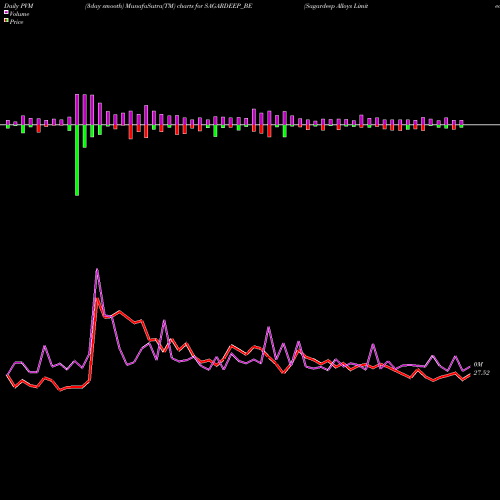
Task: Click the Sagardeep Alloys company name text
Action: click(336, 6)
